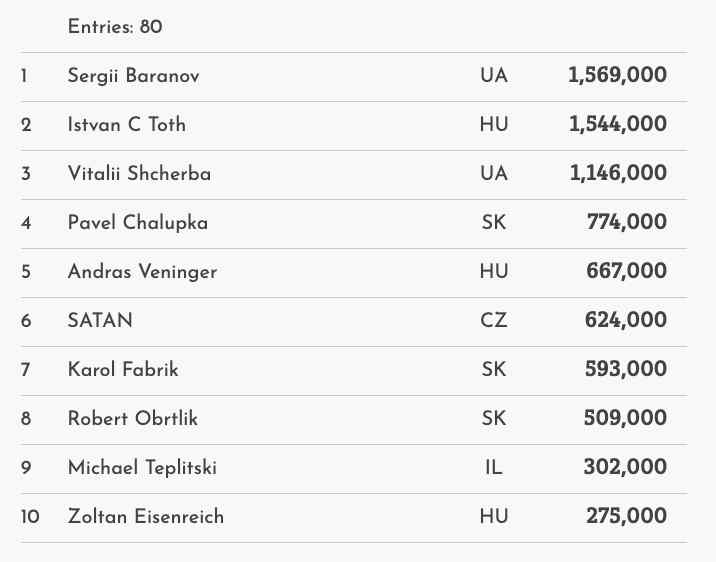Select Michael Teplitski's name
The image size is (716, 562).
point(142,468)
